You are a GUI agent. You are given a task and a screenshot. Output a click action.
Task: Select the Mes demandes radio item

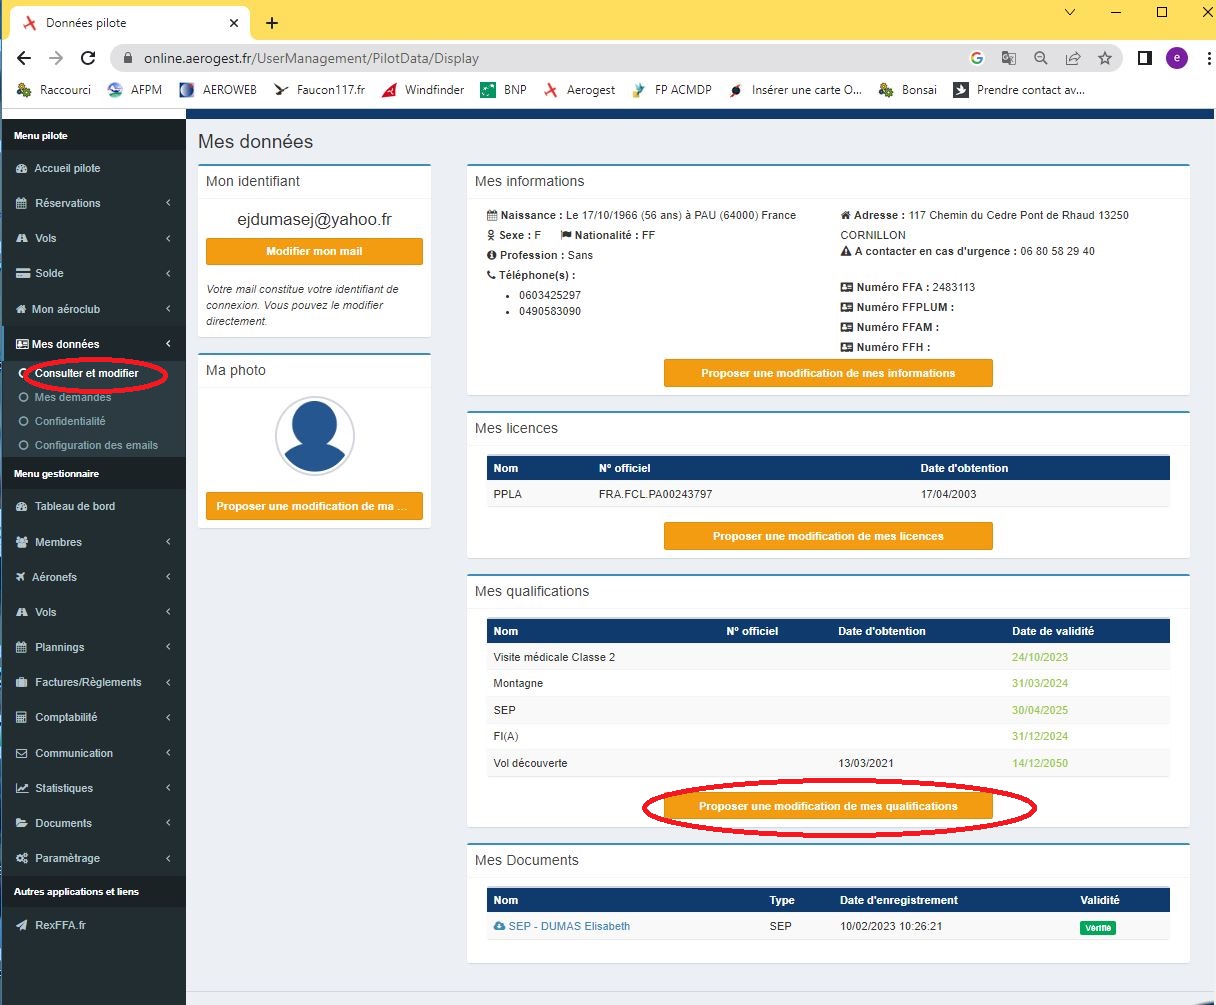coord(24,397)
